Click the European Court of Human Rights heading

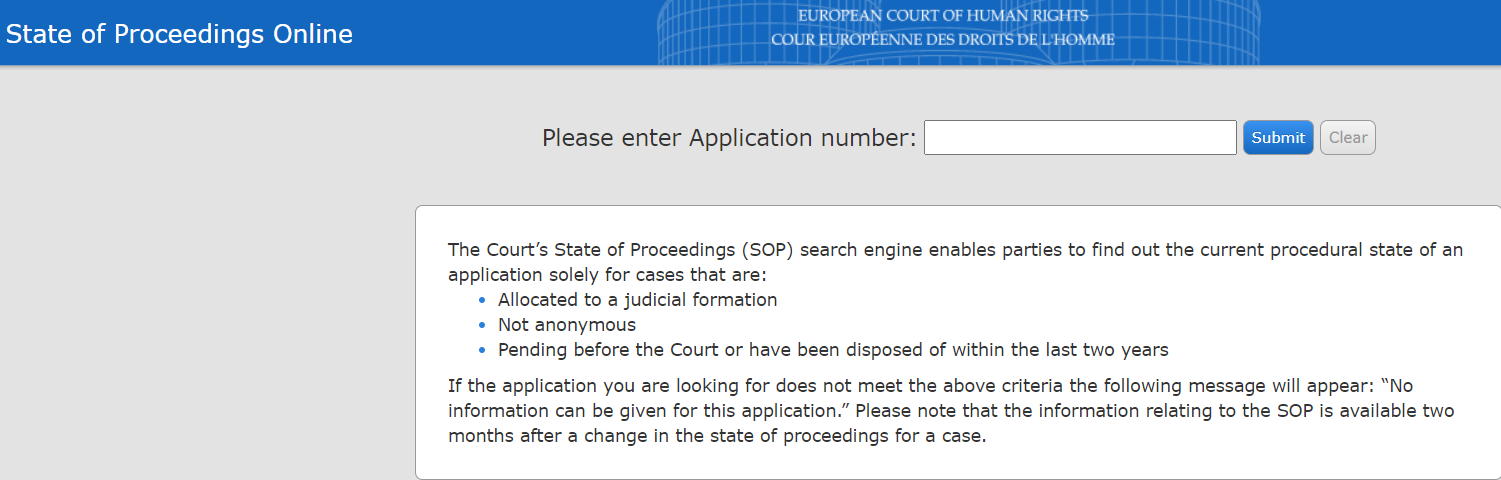(942, 16)
